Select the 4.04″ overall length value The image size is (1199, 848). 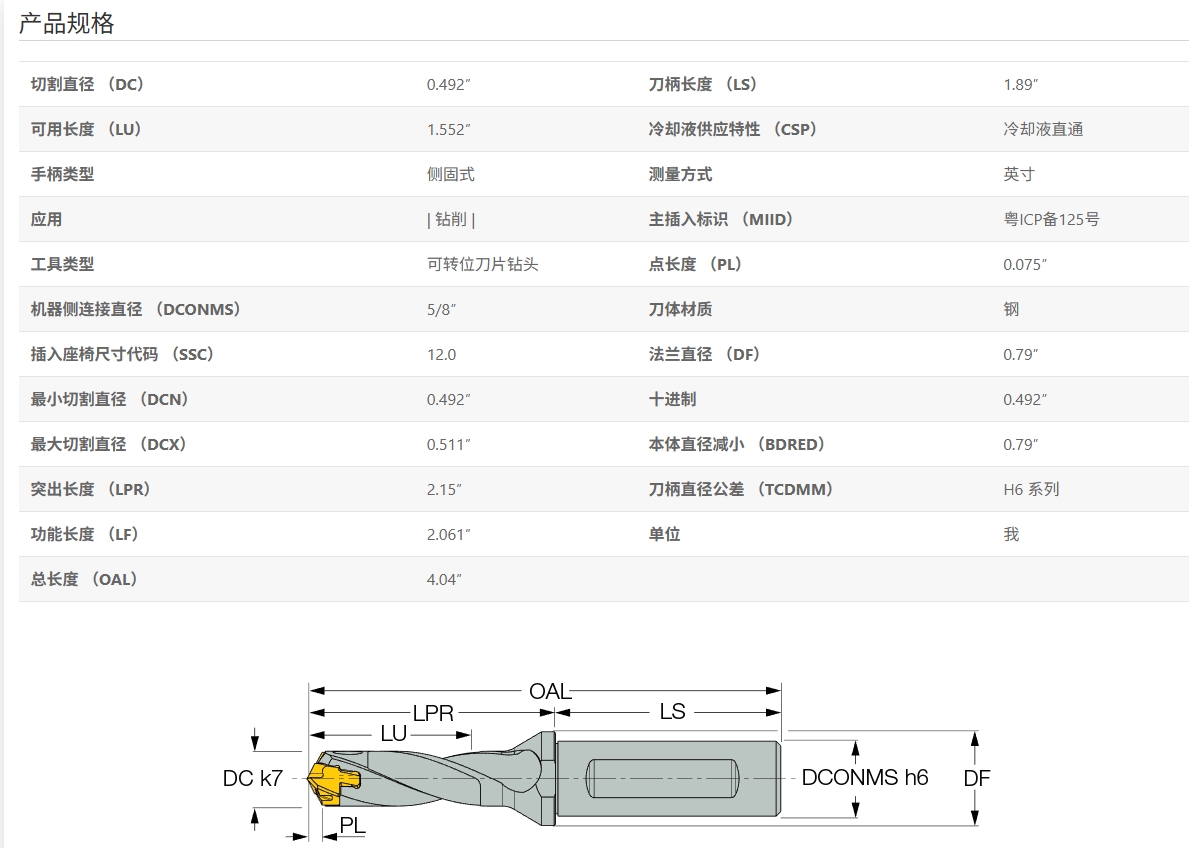(444, 580)
